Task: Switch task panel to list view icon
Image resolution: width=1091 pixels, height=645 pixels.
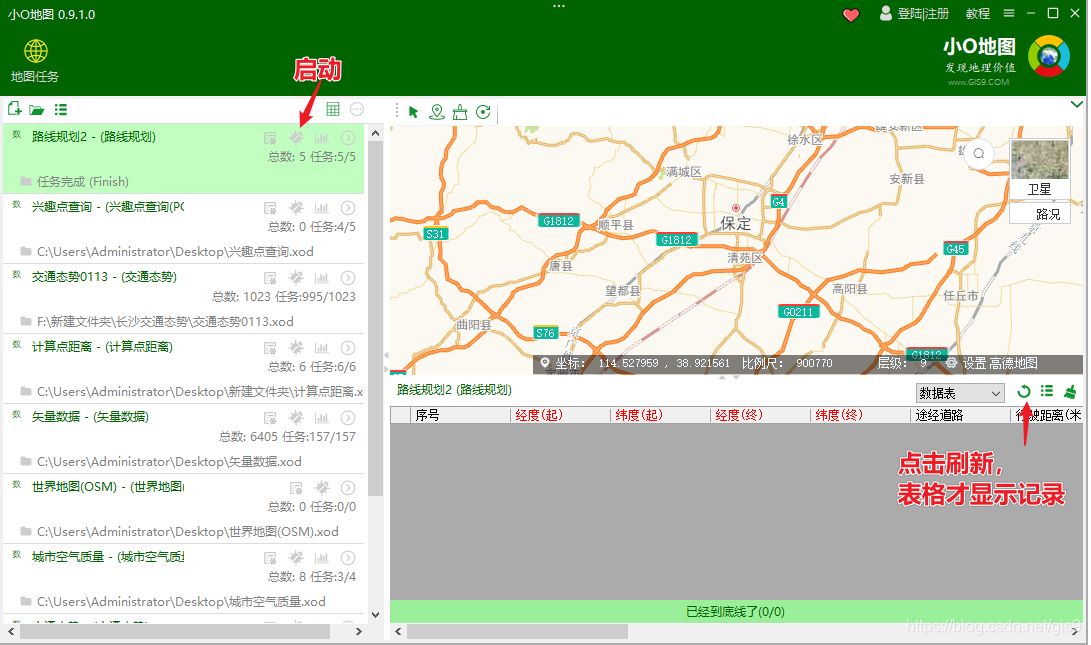Action: pyautogui.click(x=61, y=110)
